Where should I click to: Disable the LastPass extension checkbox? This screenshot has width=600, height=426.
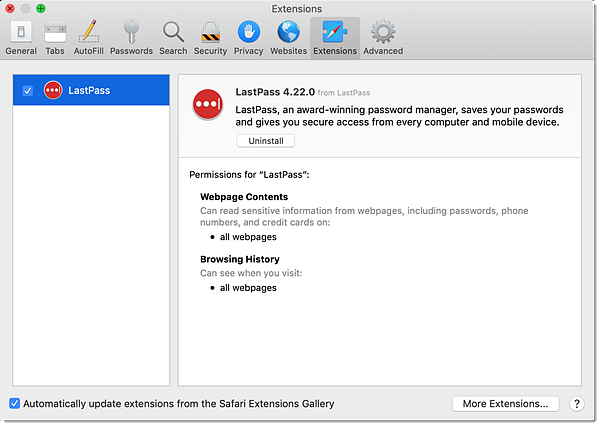(x=28, y=91)
